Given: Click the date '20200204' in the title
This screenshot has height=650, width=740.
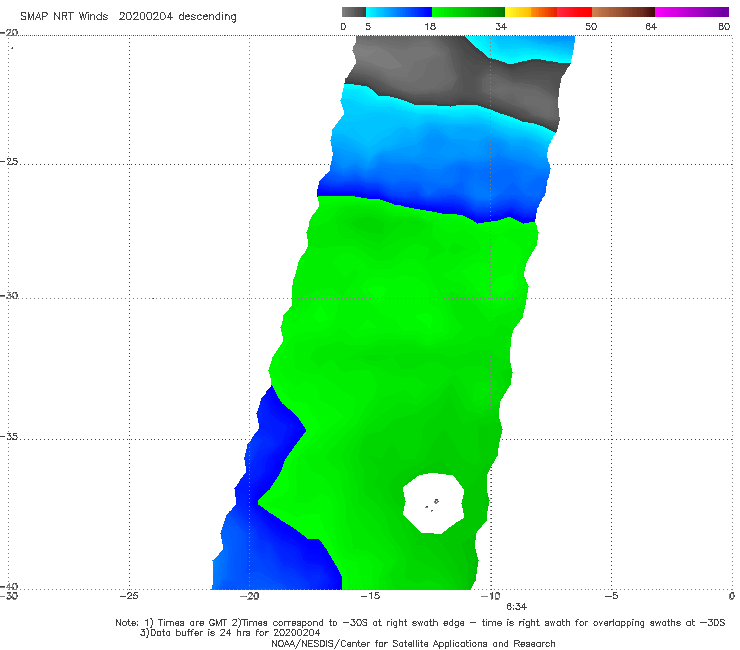Looking at the screenshot, I should 145,16.
